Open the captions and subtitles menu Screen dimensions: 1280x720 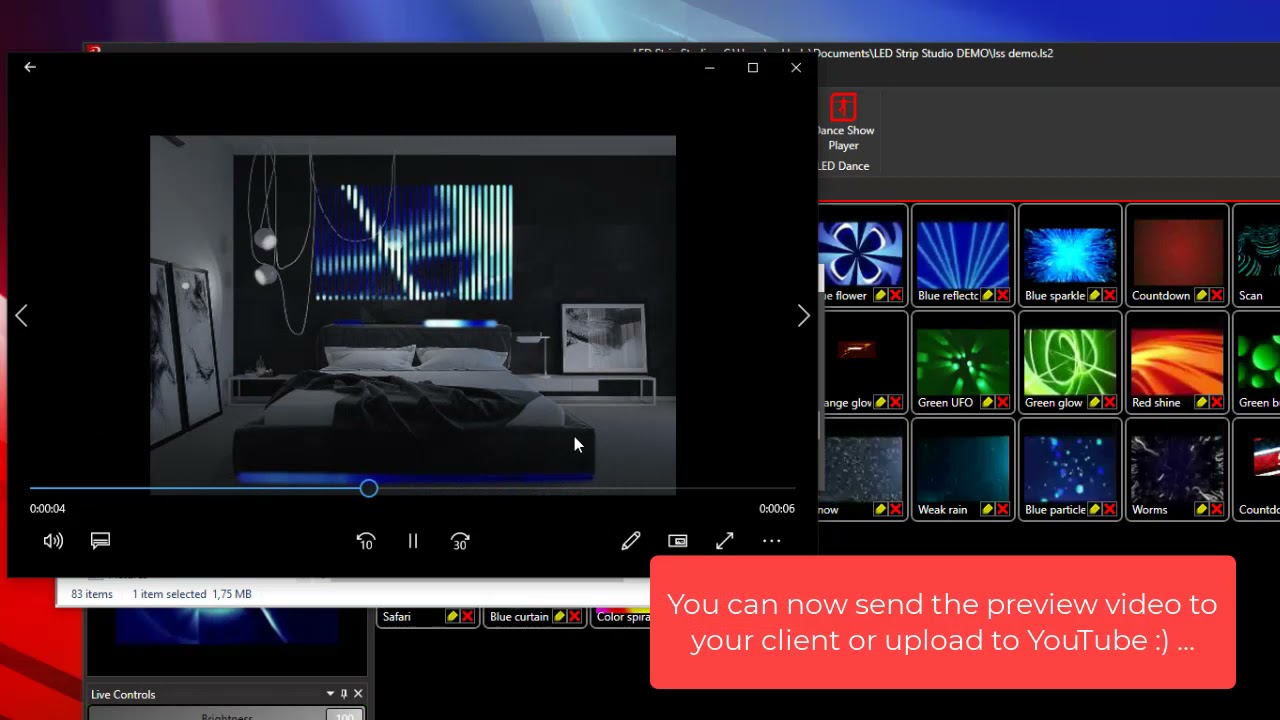point(100,541)
